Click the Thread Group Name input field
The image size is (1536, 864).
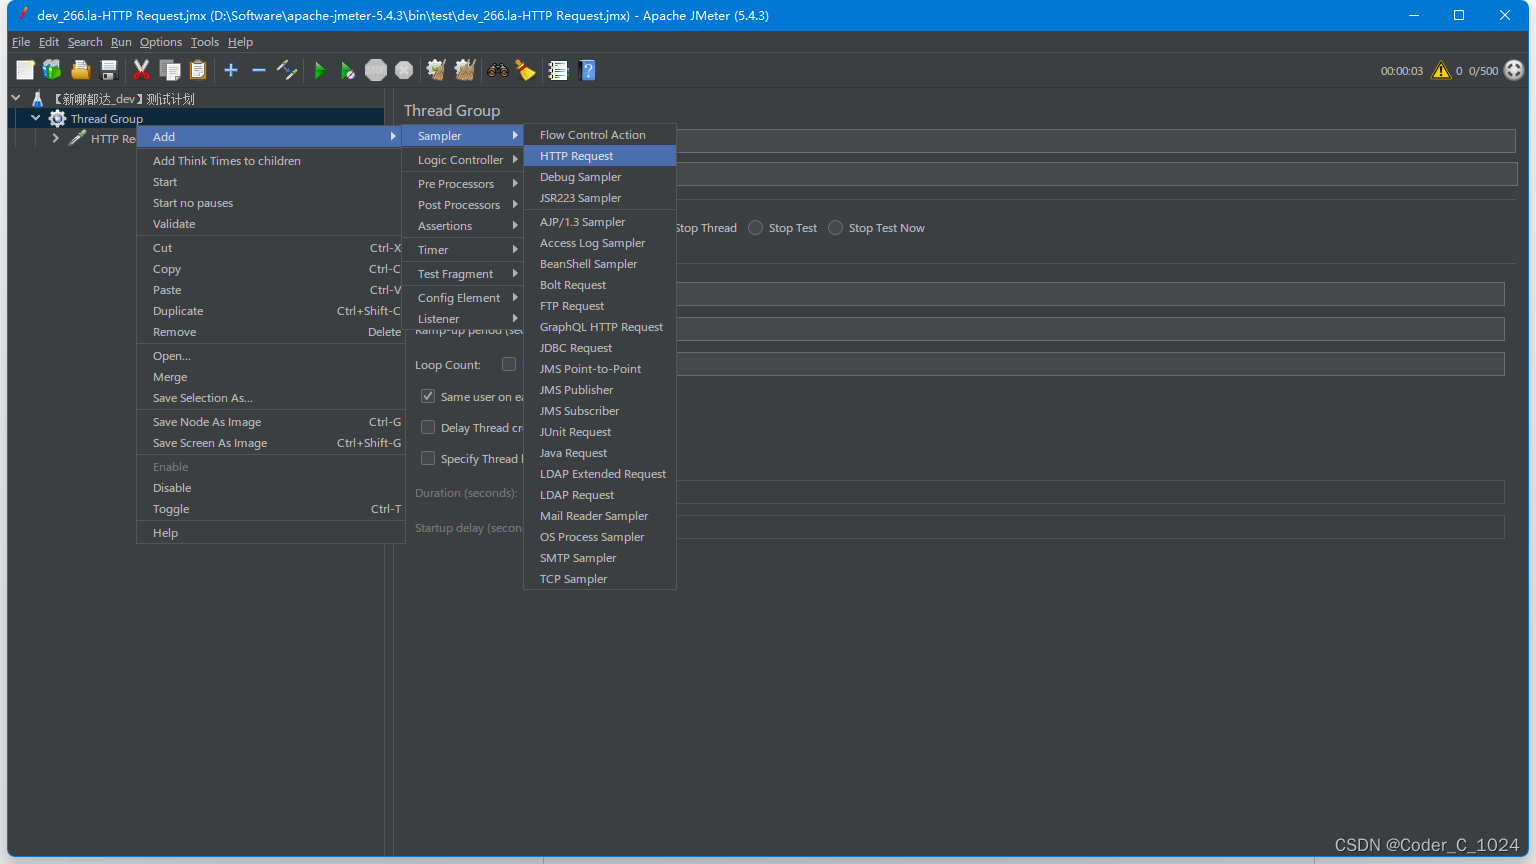coord(1096,140)
